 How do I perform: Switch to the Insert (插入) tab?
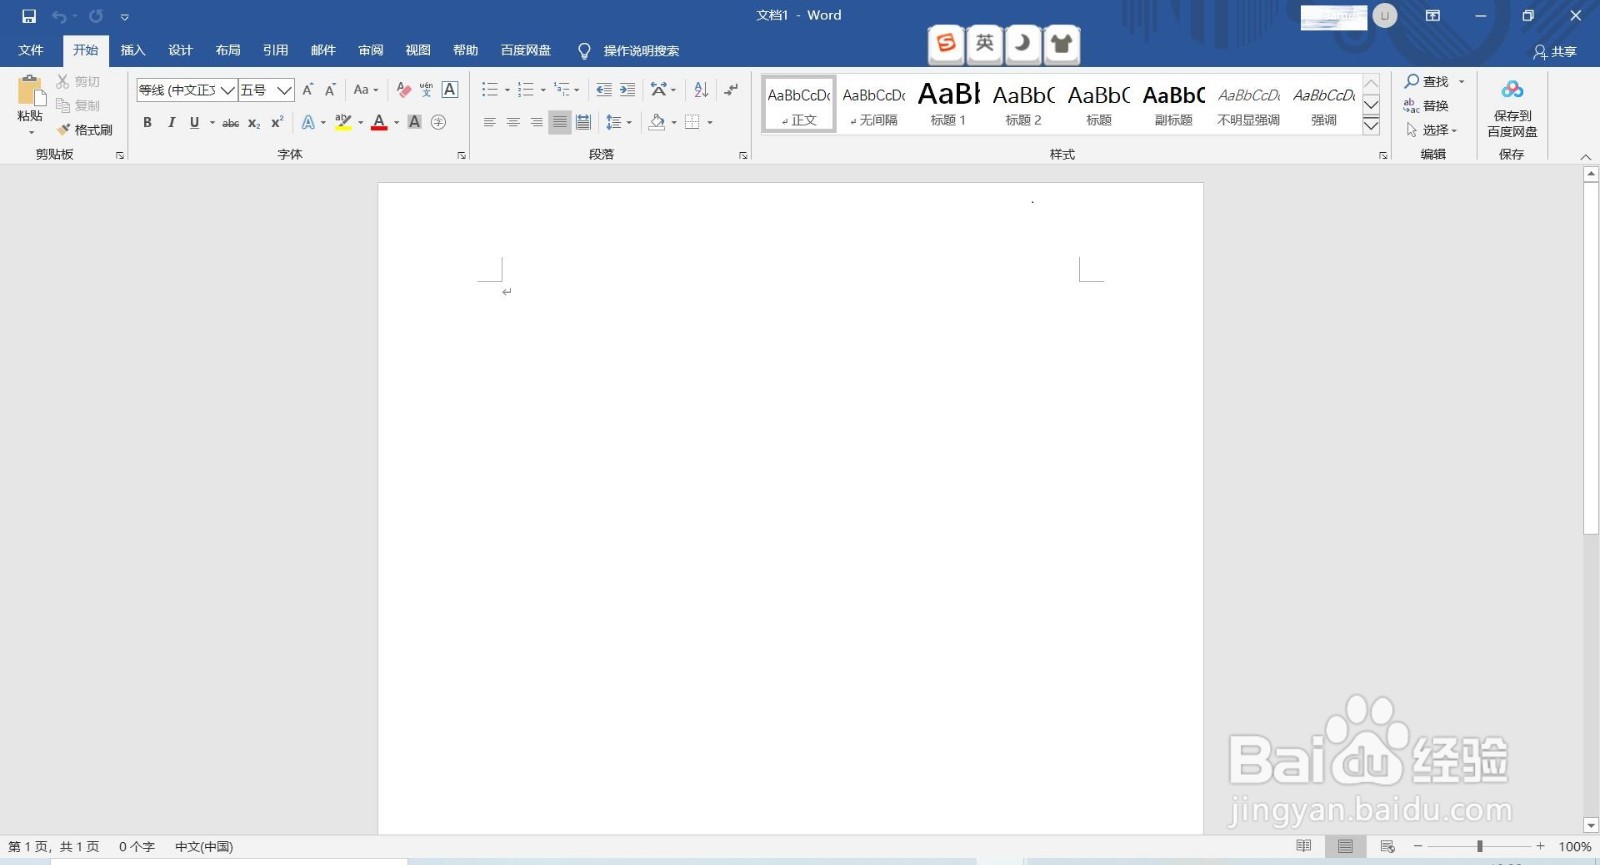click(133, 51)
